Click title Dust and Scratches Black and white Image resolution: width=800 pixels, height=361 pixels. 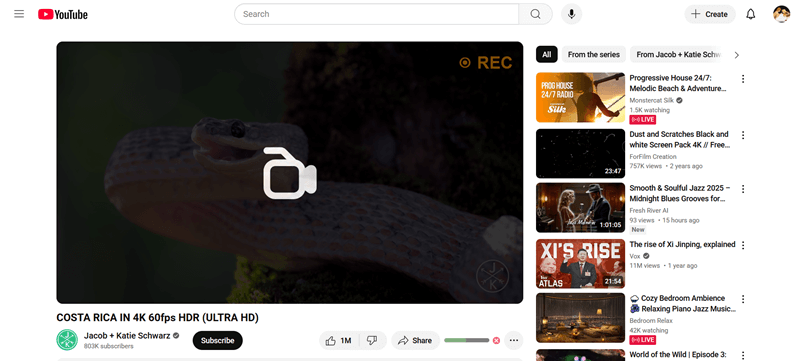click(x=680, y=140)
